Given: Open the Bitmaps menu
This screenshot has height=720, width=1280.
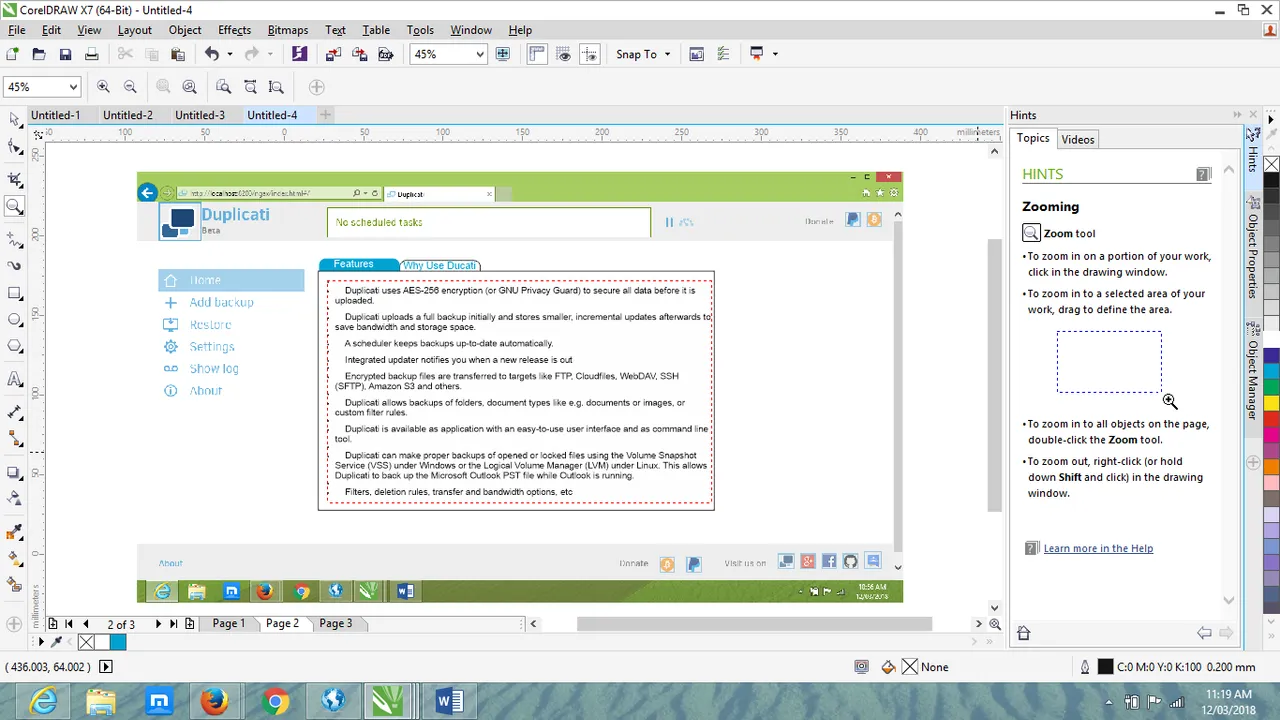Looking at the screenshot, I should point(287,30).
